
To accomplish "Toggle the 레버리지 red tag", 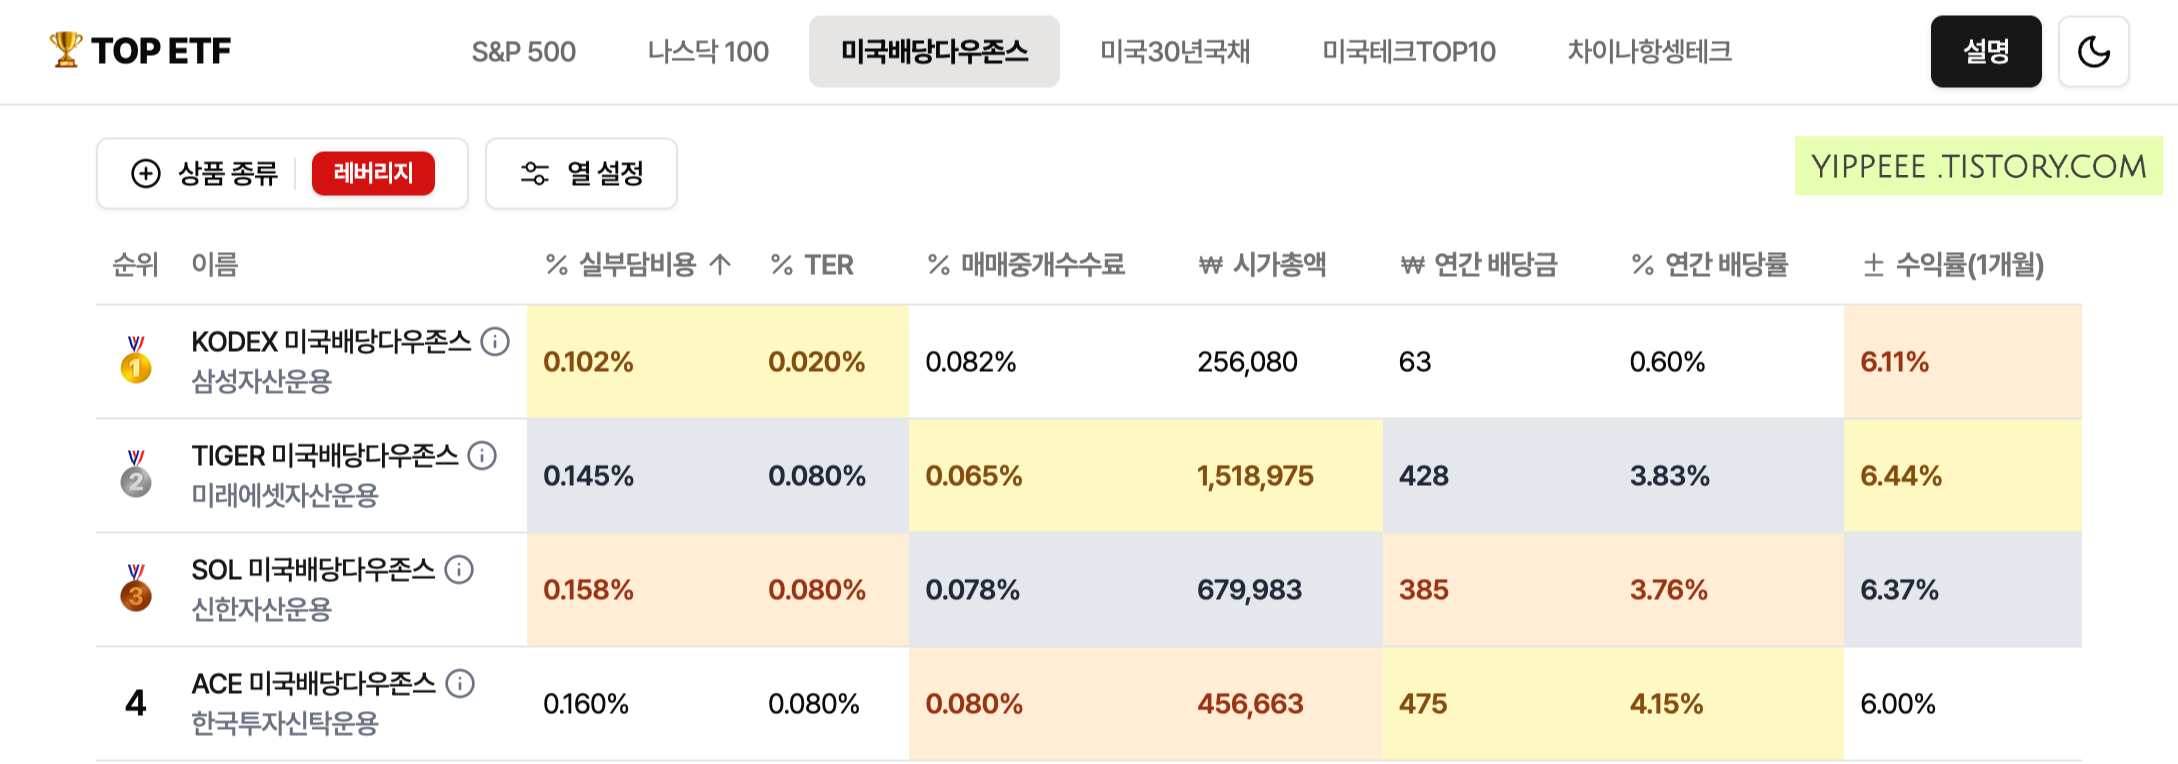I will coord(373,173).
